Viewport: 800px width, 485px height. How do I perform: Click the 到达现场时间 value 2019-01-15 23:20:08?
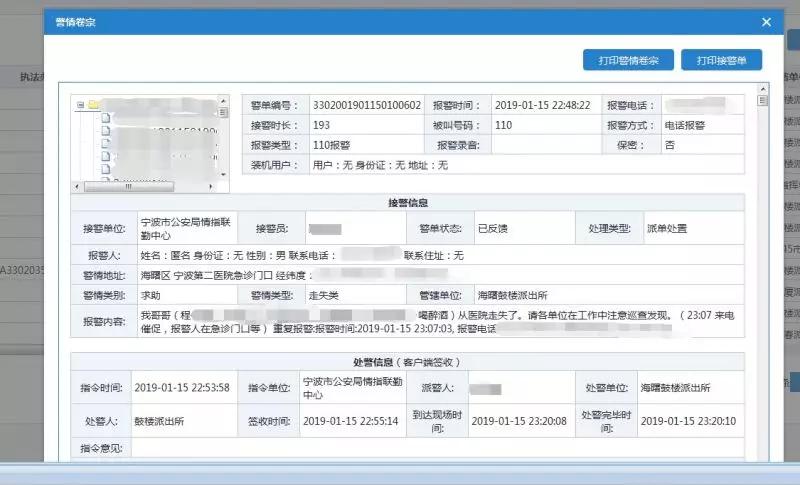coord(519,421)
